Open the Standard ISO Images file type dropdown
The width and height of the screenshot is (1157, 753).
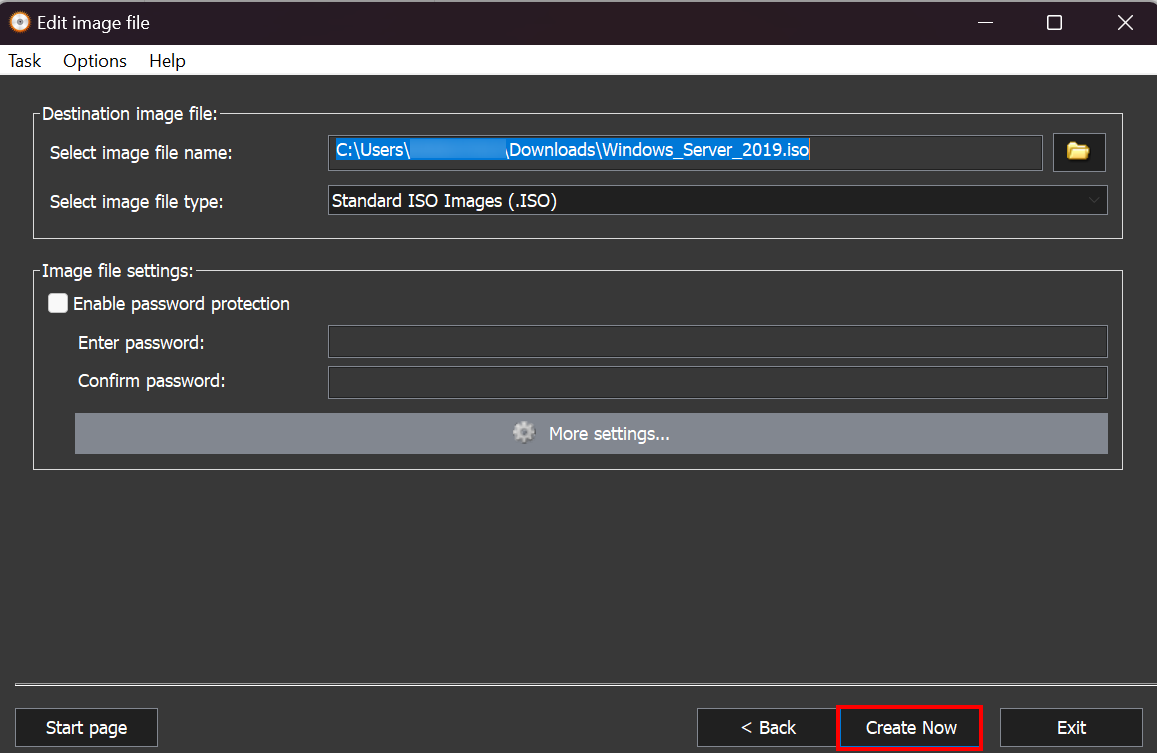716,201
